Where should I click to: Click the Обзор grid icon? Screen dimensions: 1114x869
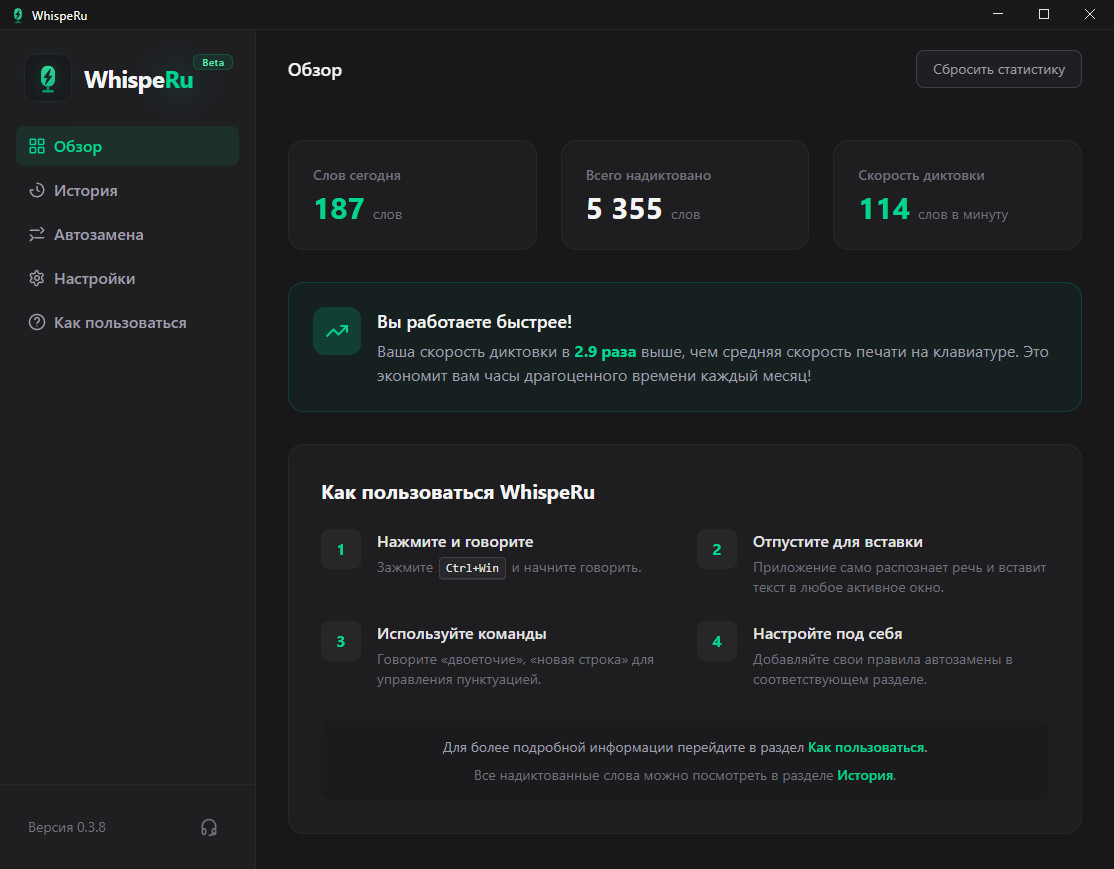[37, 146]
